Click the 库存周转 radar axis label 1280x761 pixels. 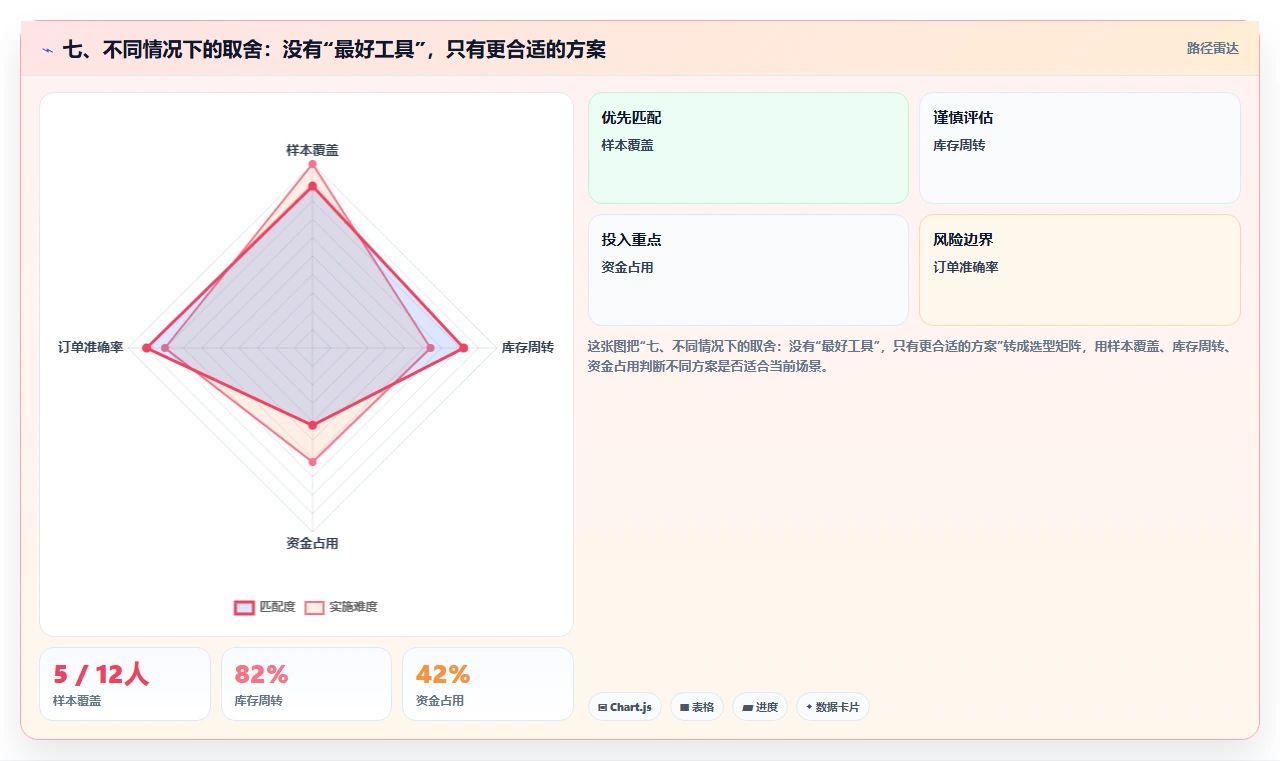[528, 348]
